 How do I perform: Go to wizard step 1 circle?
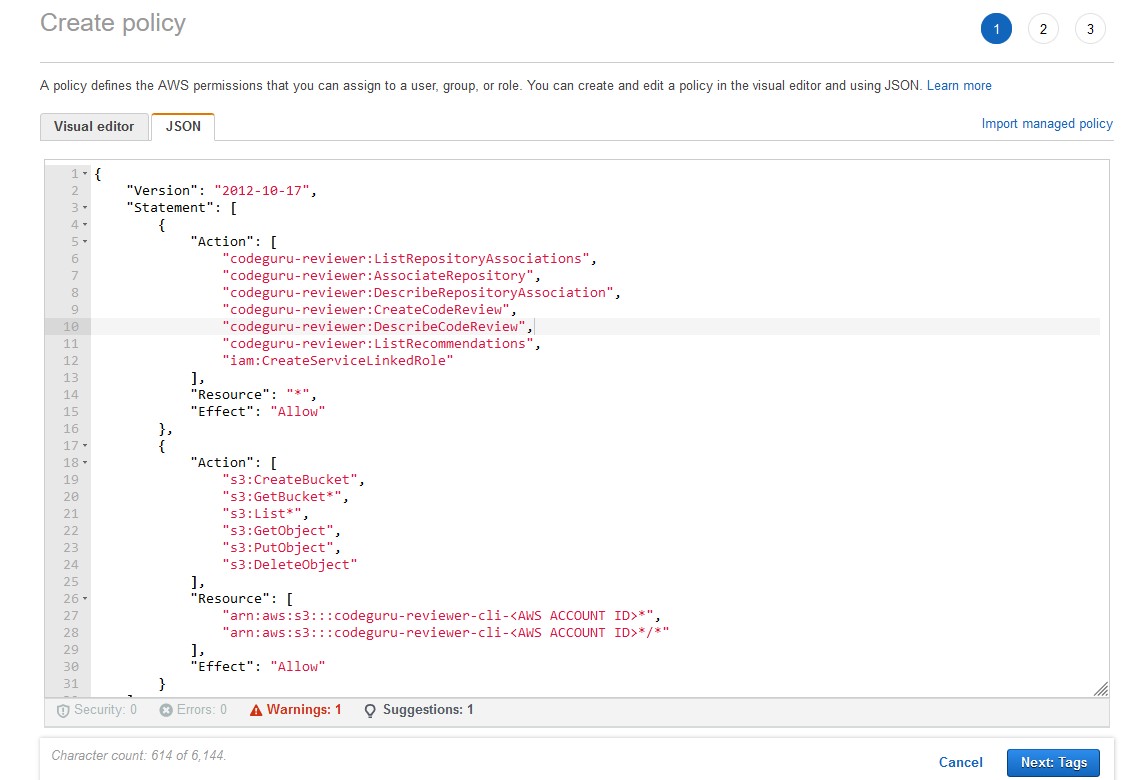[x=996, y=29]
